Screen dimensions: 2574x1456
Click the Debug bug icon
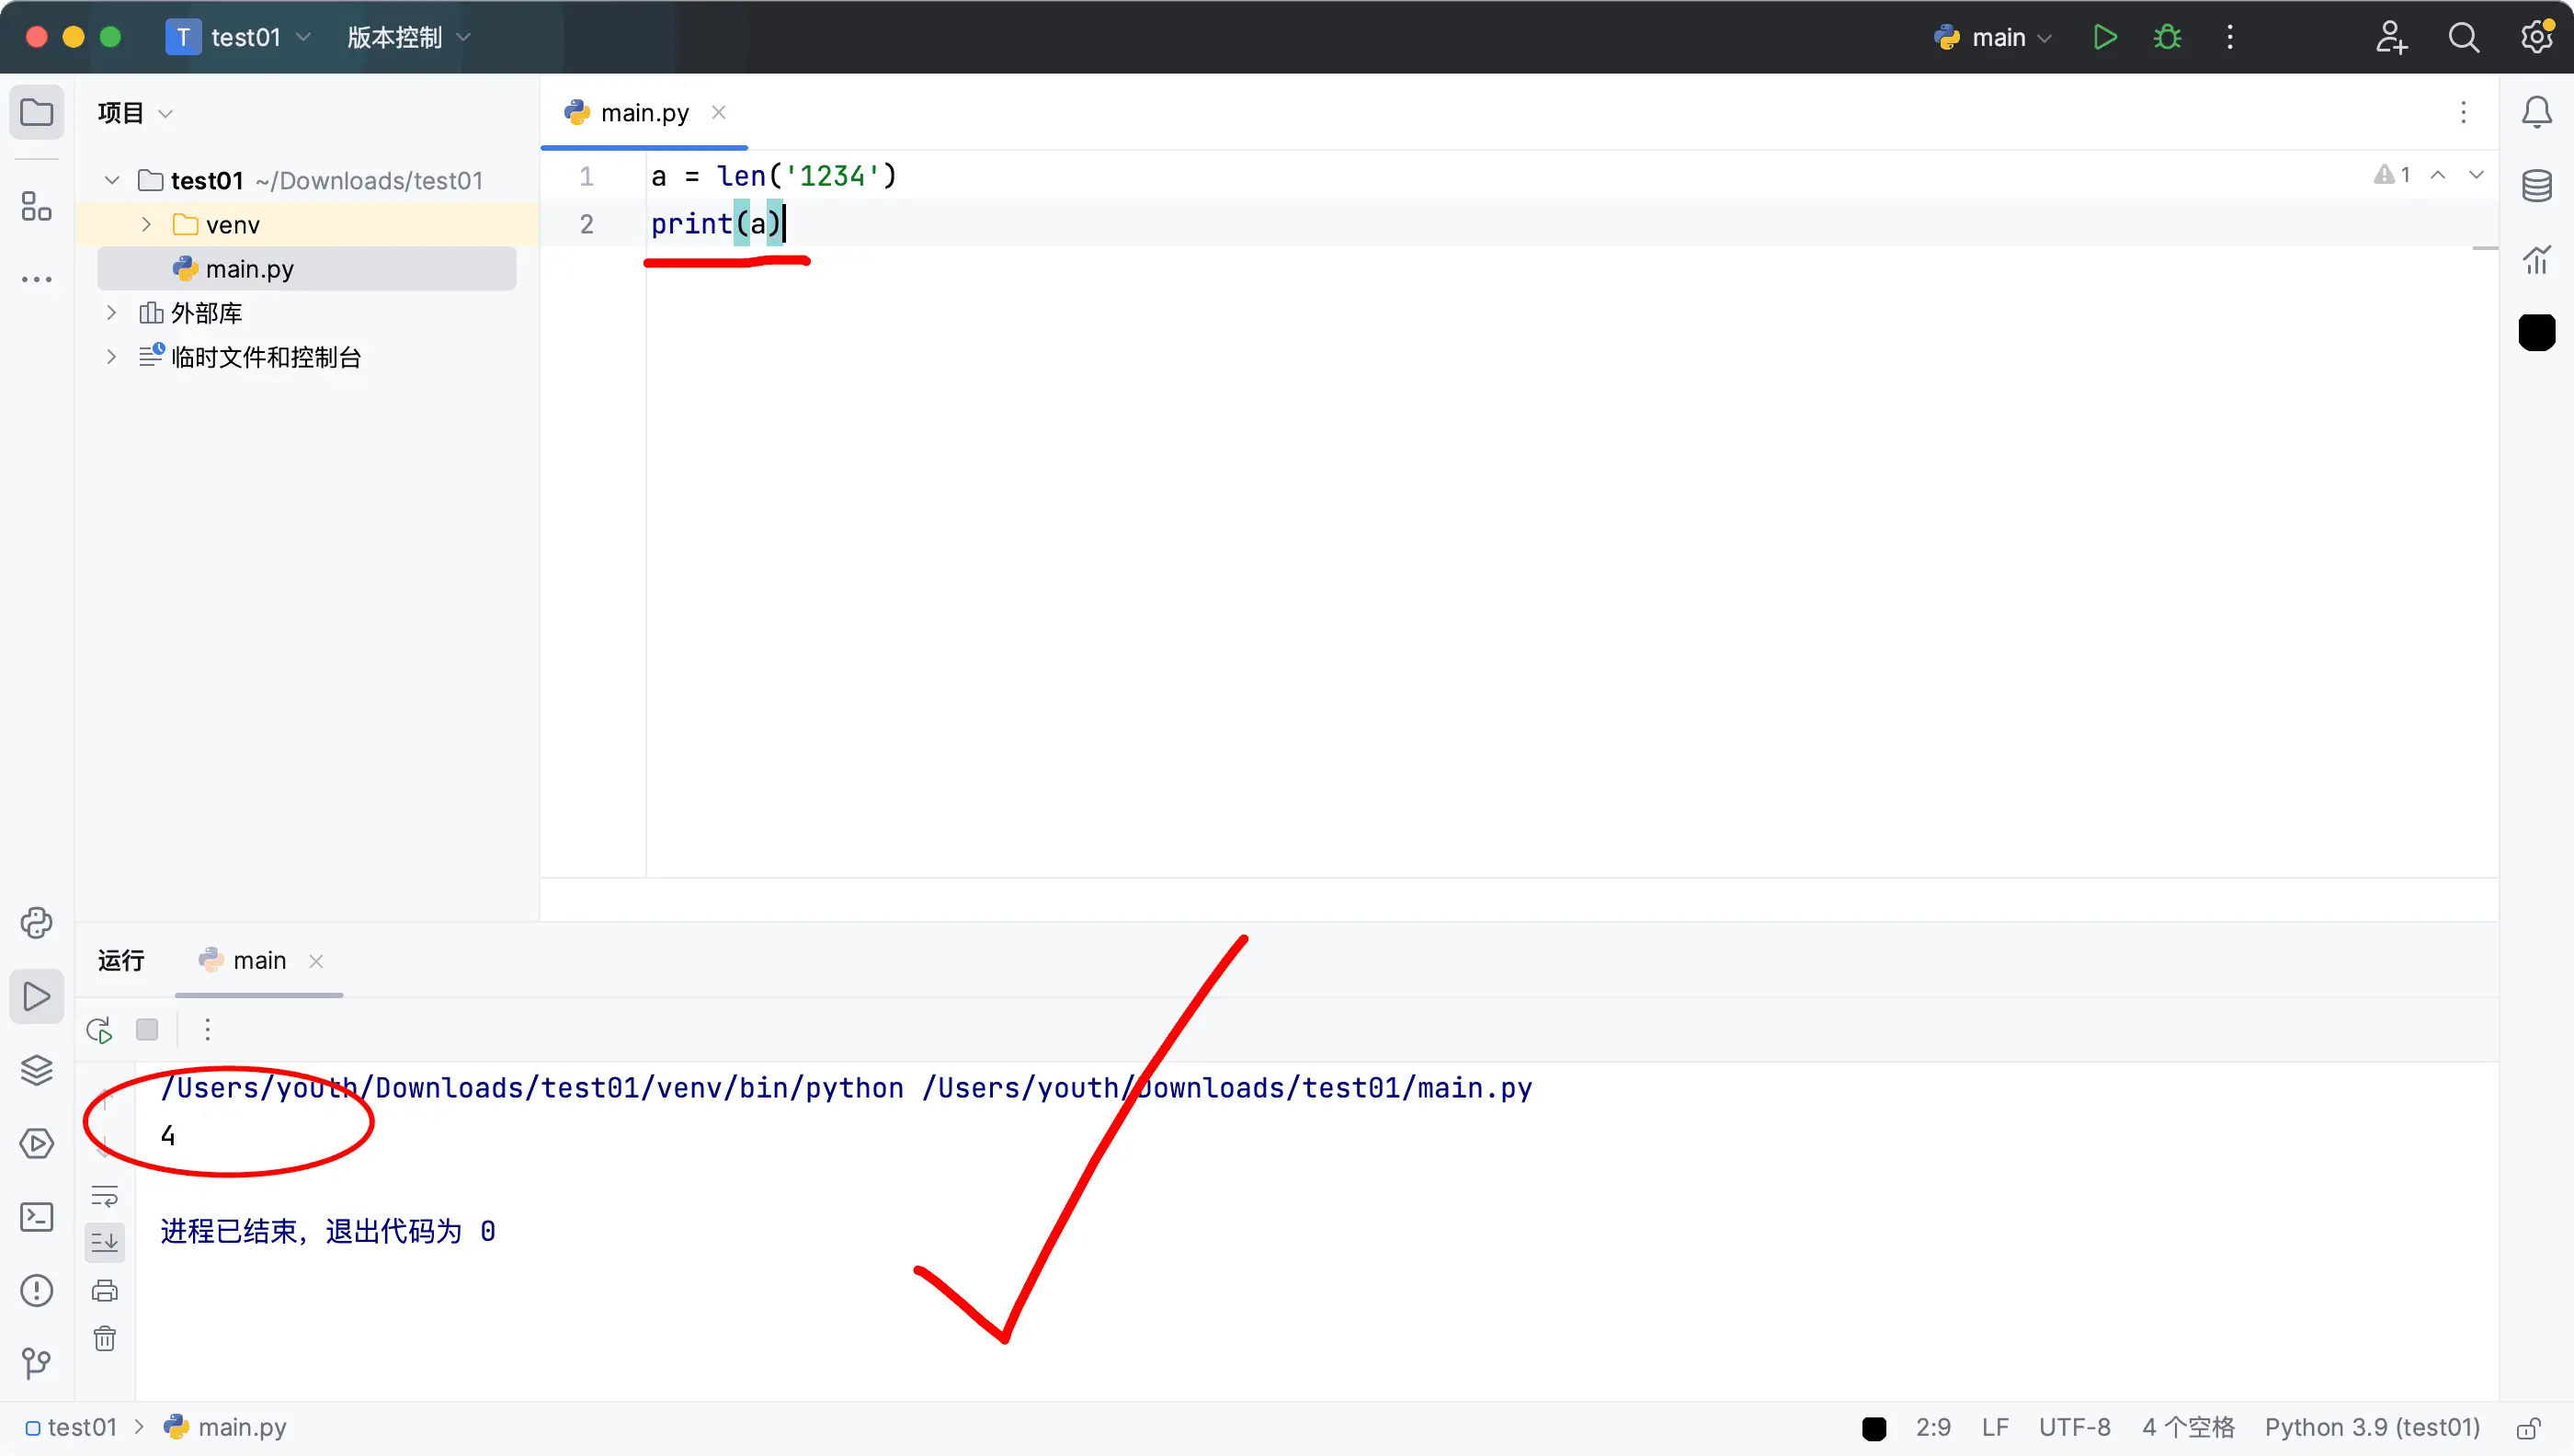point(2167,37)
